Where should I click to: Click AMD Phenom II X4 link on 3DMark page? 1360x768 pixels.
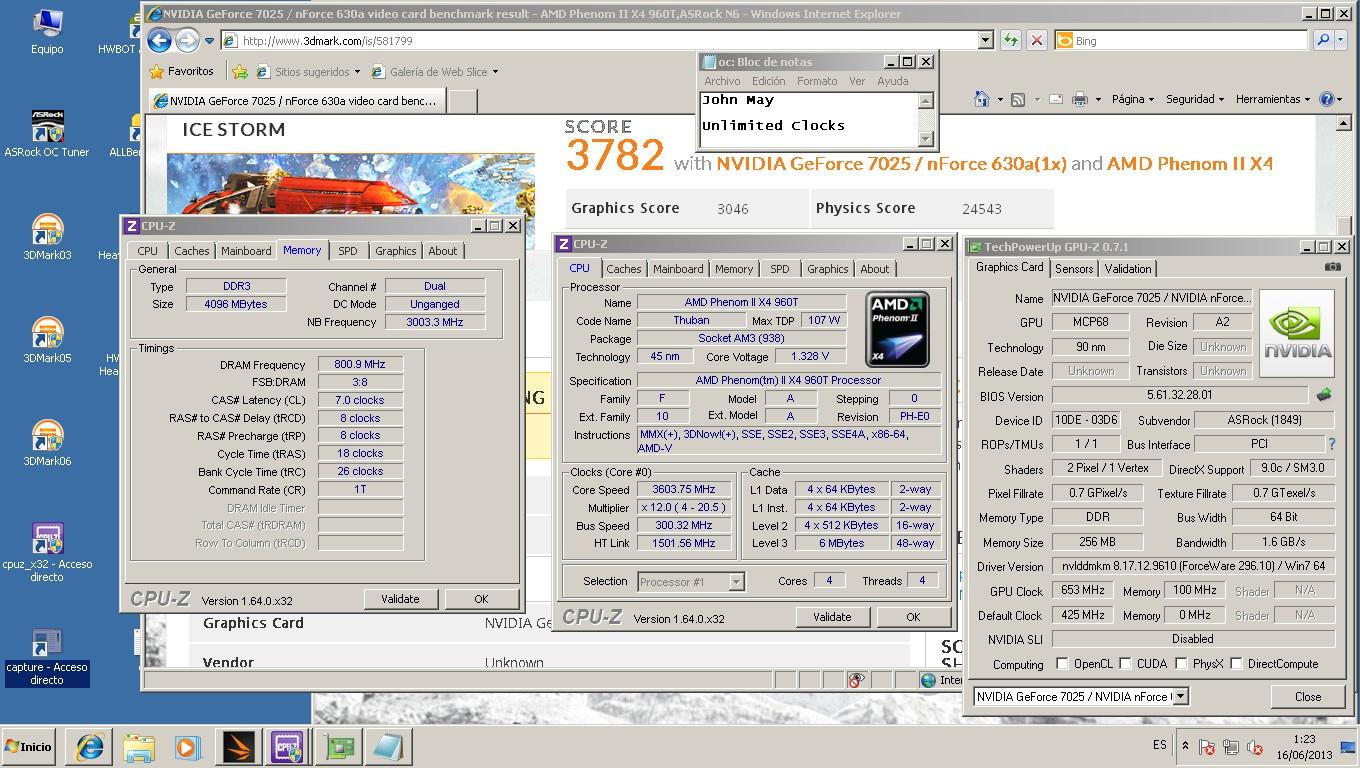tap(1189, 163)
